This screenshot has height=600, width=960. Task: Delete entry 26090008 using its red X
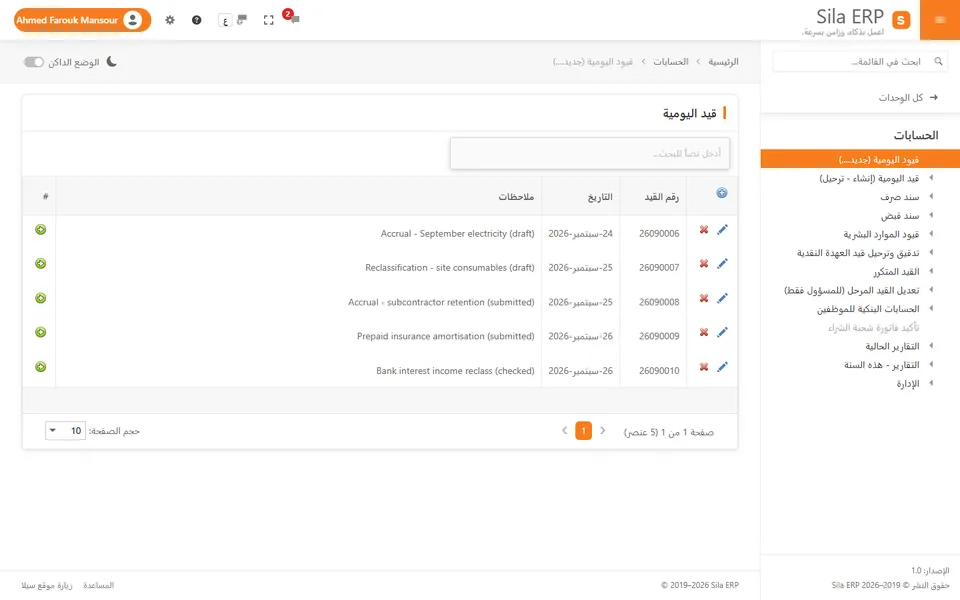click(x=704, y=298)
